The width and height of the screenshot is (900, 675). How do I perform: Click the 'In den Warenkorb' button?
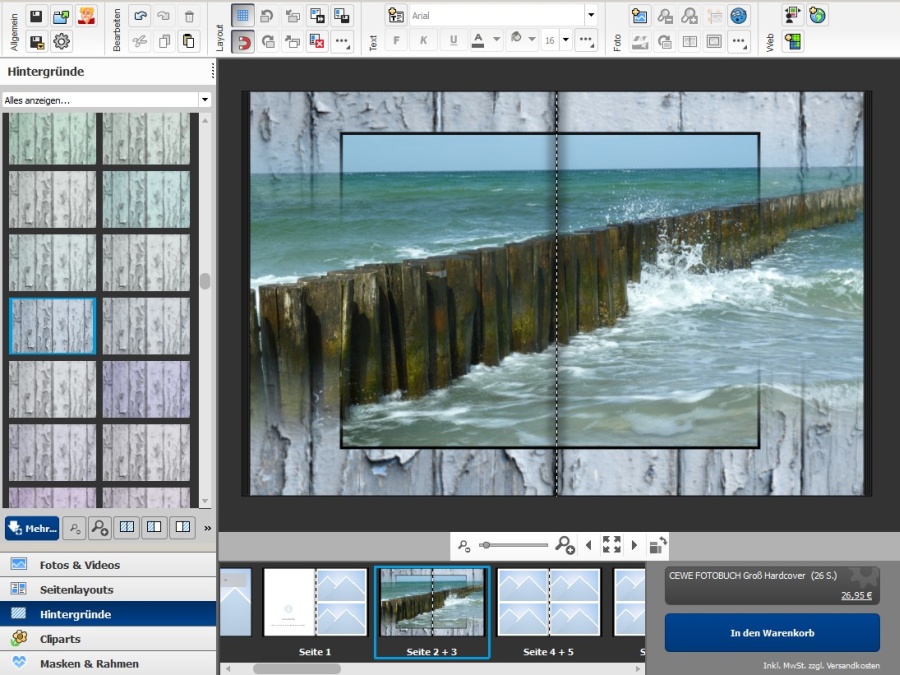coord(771,633)
